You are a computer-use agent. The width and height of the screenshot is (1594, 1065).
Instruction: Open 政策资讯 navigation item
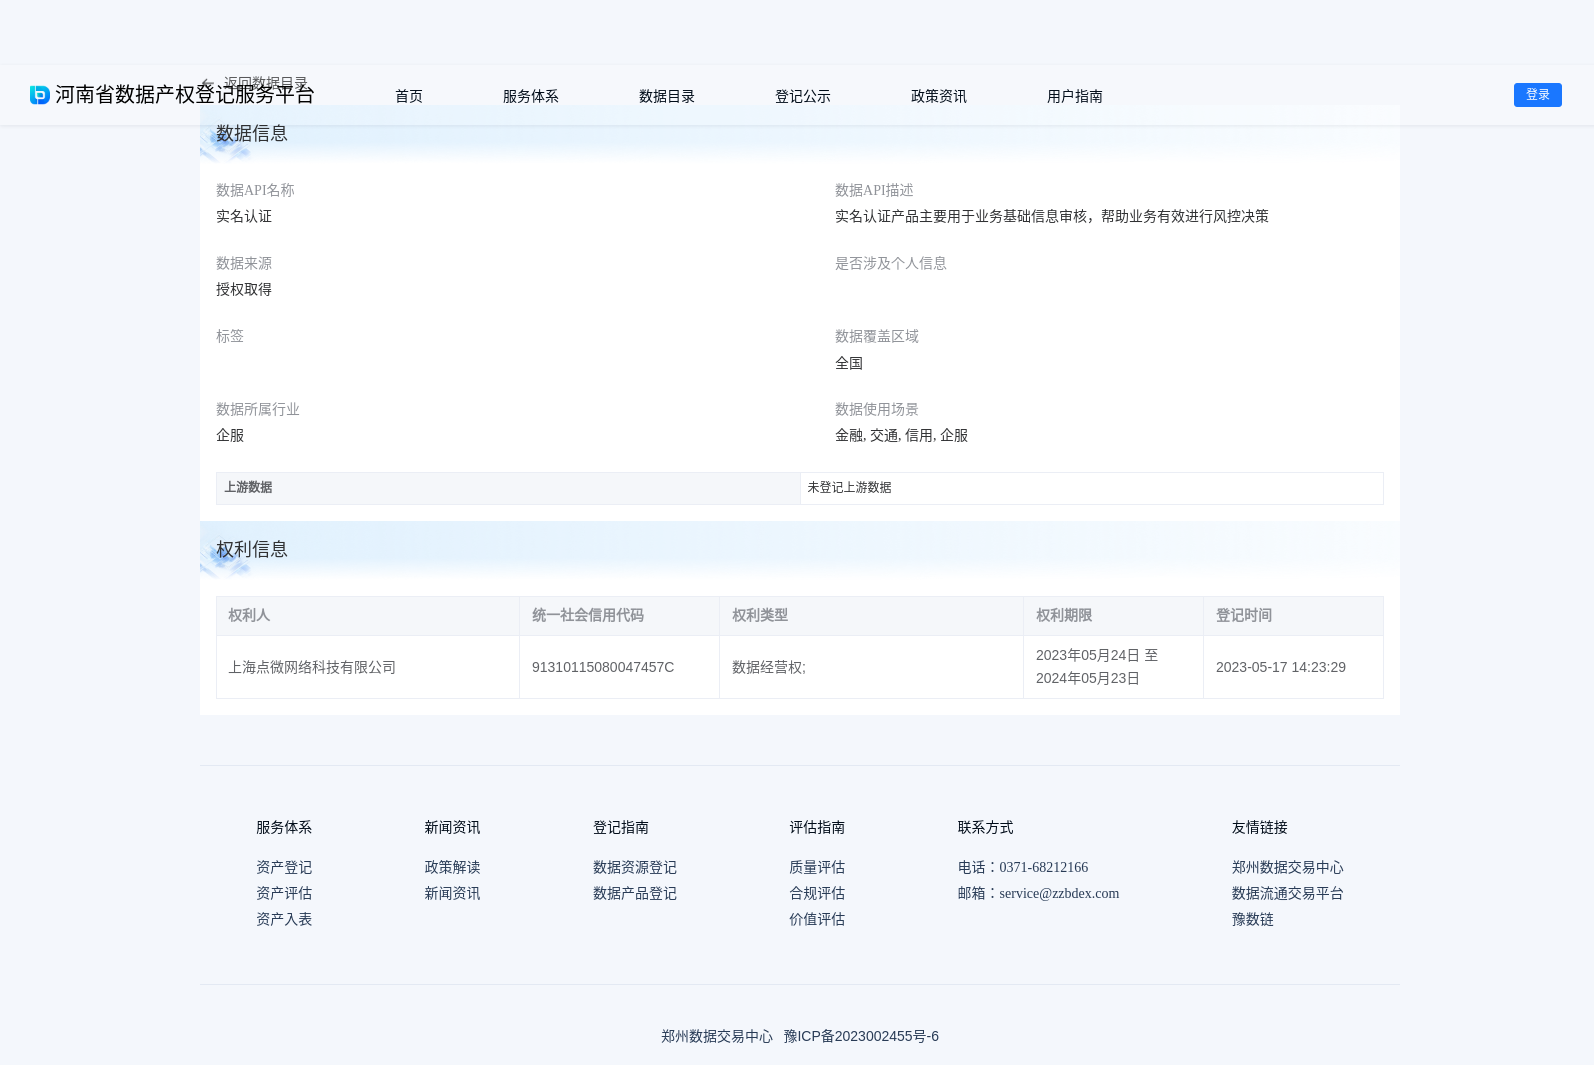click(x=939, y=96)
